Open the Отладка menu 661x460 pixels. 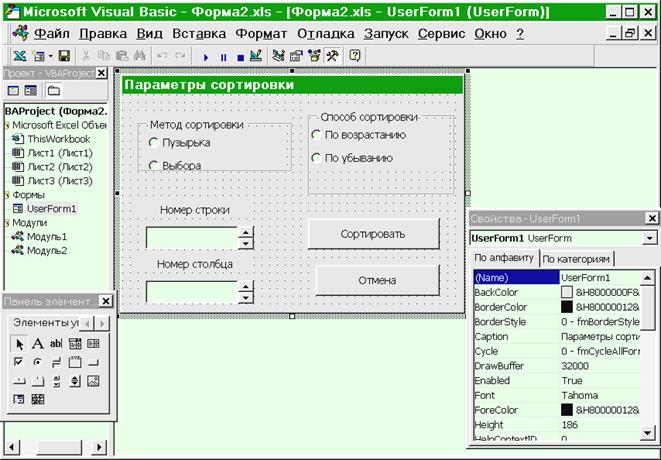[325, 33]
